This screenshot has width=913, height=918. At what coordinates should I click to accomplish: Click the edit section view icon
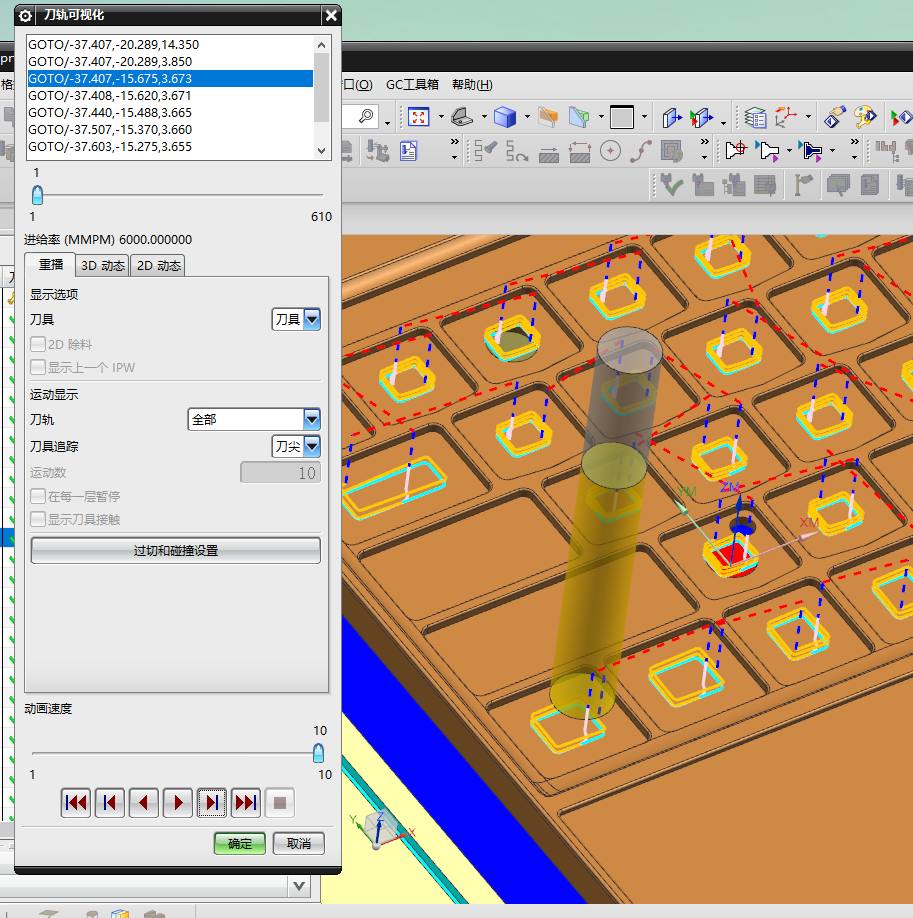tap(579, 117)
